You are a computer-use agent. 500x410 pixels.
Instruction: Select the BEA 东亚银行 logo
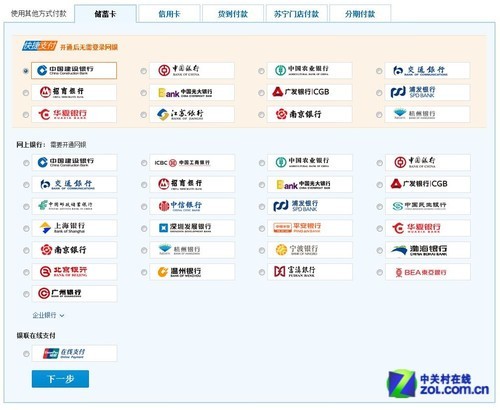click(x=428, y=272)
